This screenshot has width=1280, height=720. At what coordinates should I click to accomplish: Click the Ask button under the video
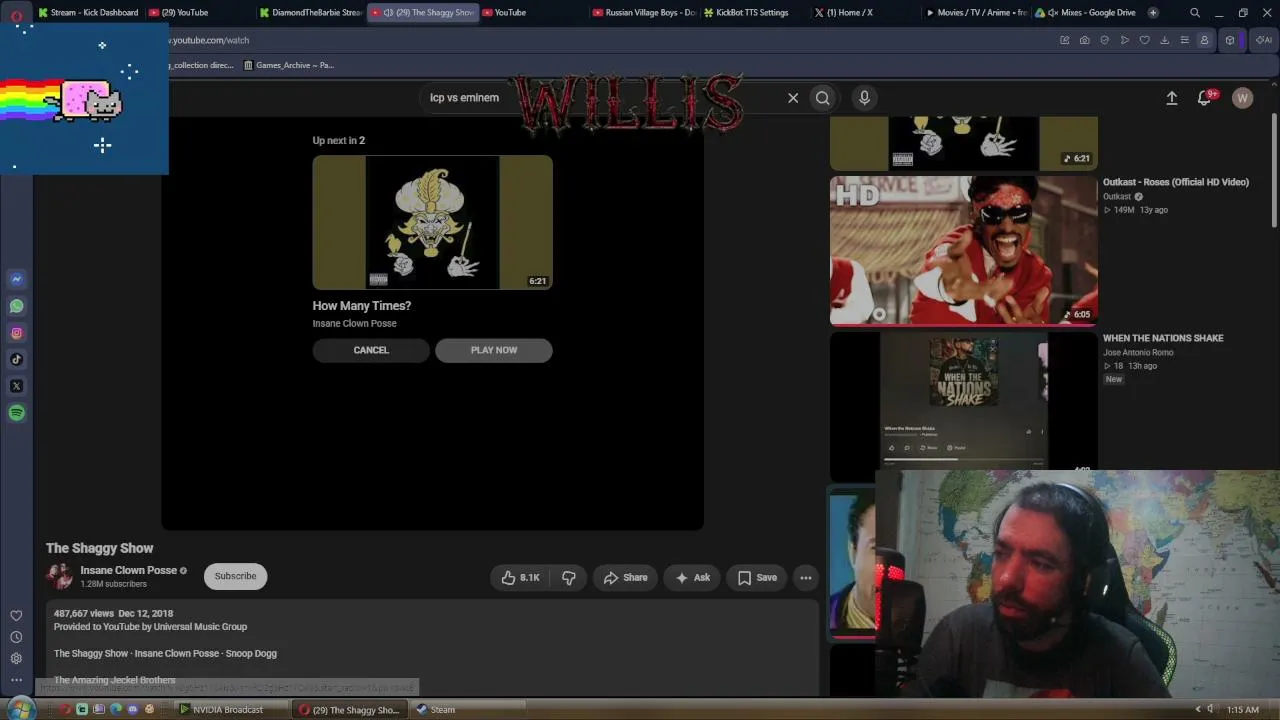point(692,577)
